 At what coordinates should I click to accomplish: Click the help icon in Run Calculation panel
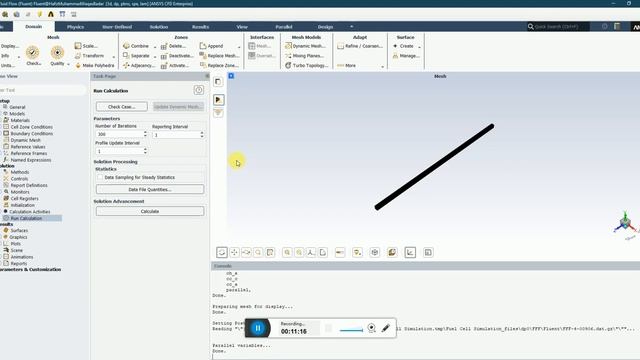(198, 90)
